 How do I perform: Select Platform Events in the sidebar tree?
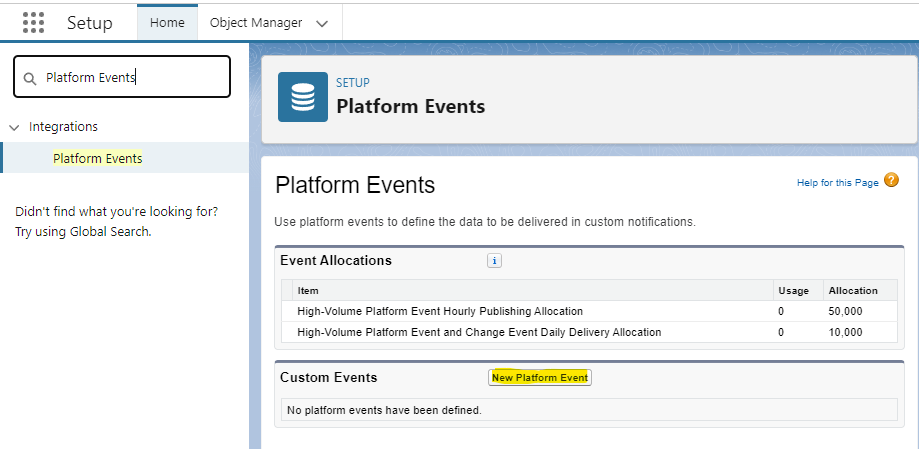coord(97,158)
